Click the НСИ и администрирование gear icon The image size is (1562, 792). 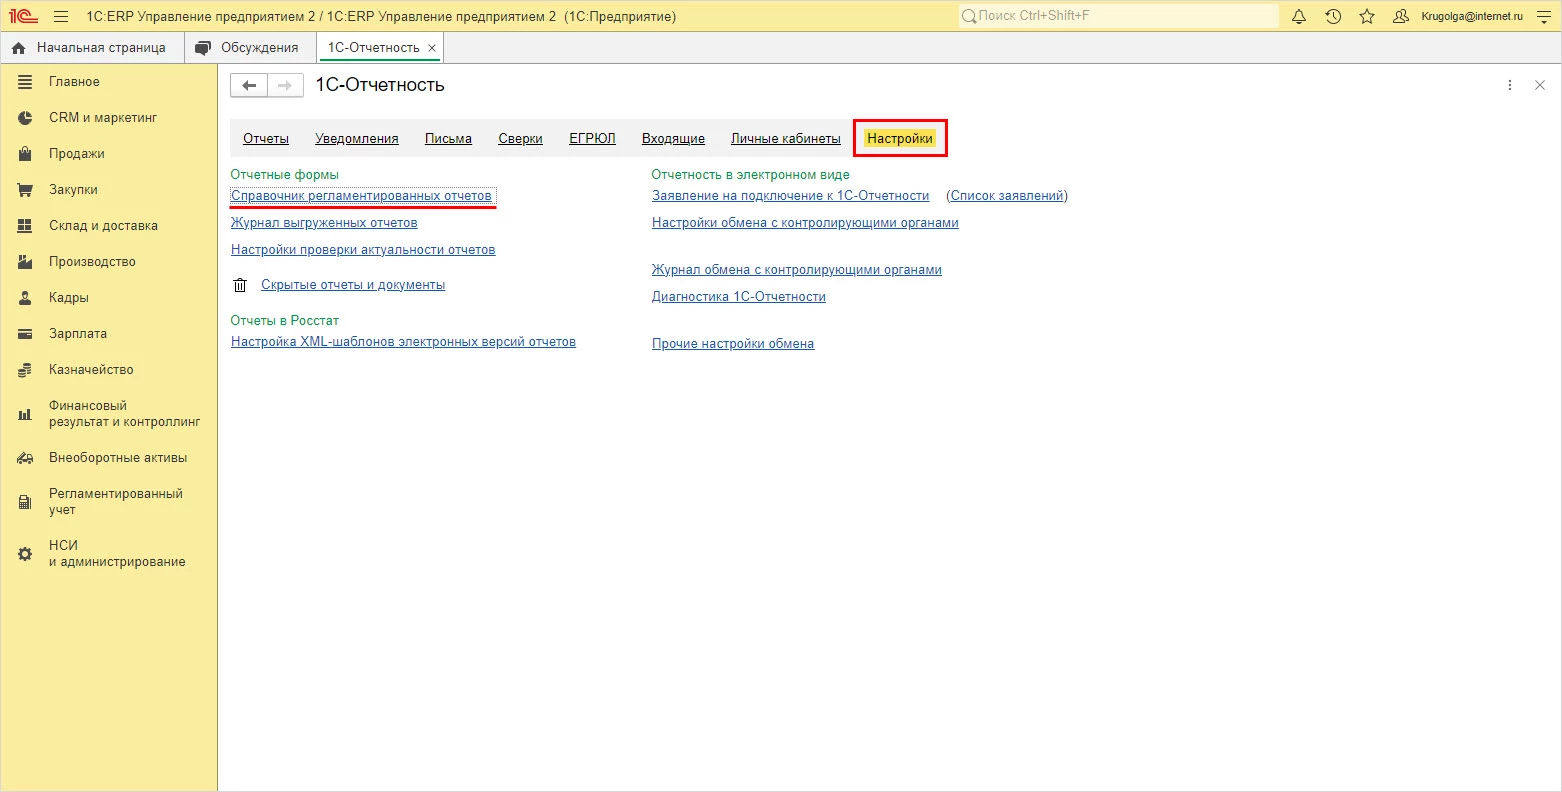click(x=25, y=554)
